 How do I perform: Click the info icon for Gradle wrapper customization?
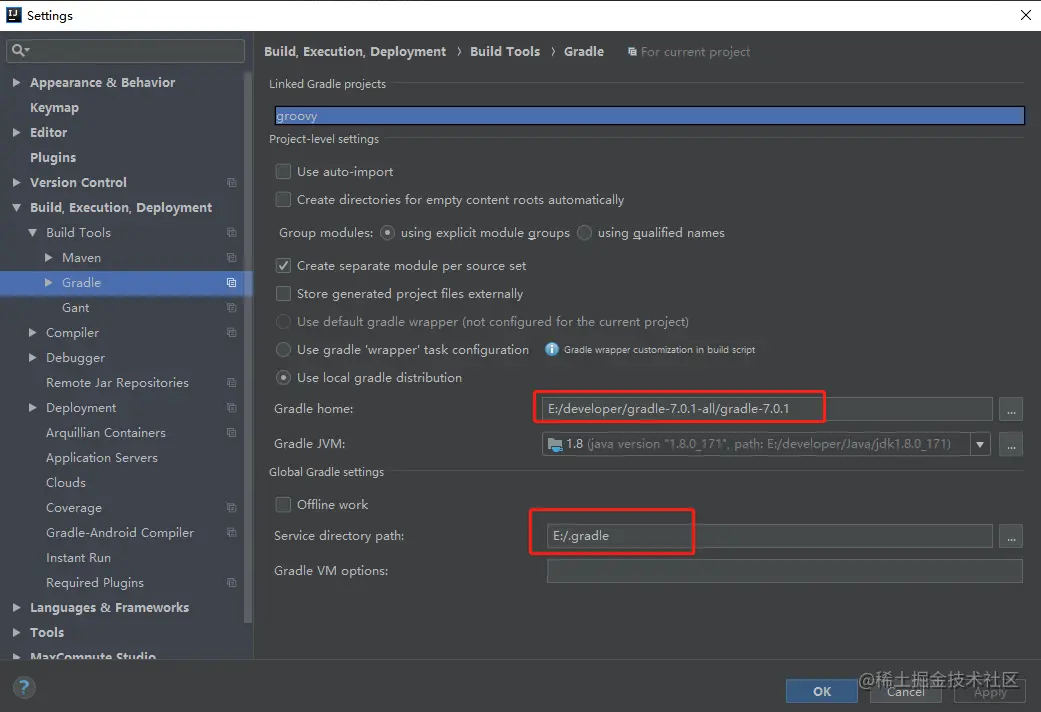tap(551, 349)
